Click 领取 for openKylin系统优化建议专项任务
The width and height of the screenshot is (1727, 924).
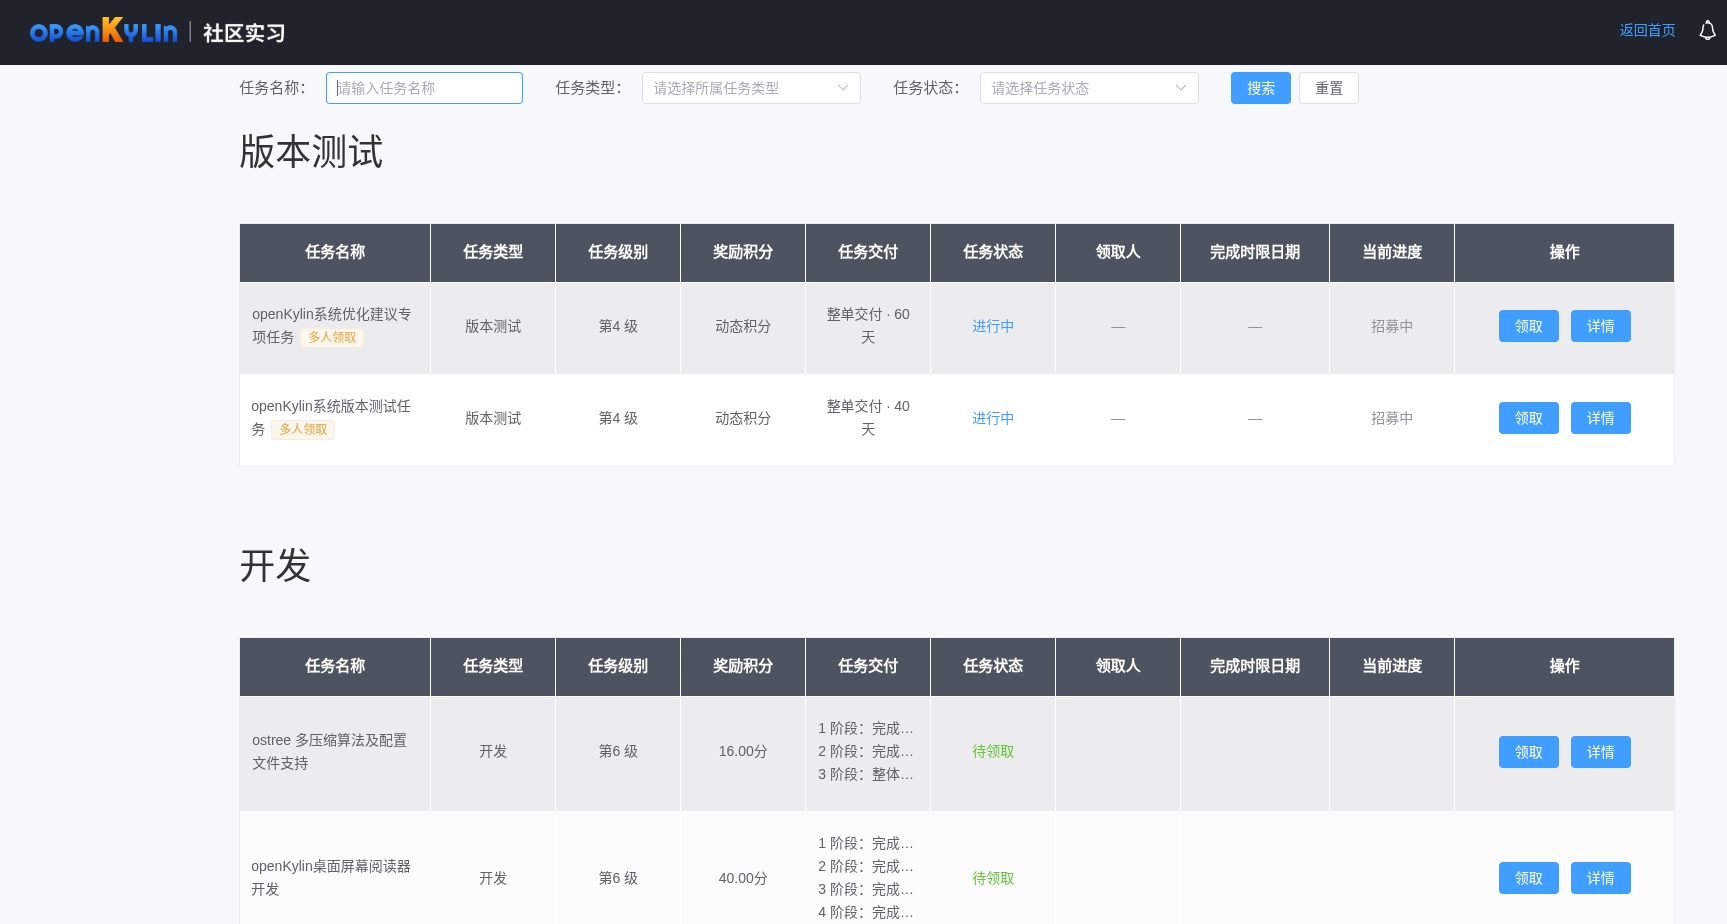(1528, 326)
